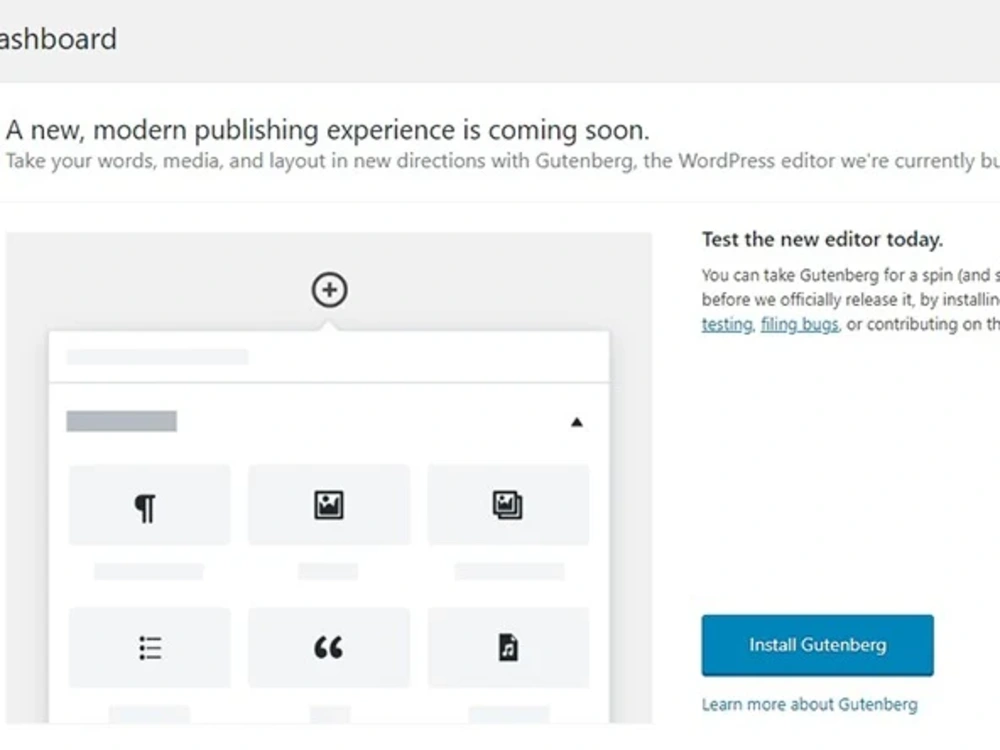Open the Learn more about Gutenberg link

point(810,704)
